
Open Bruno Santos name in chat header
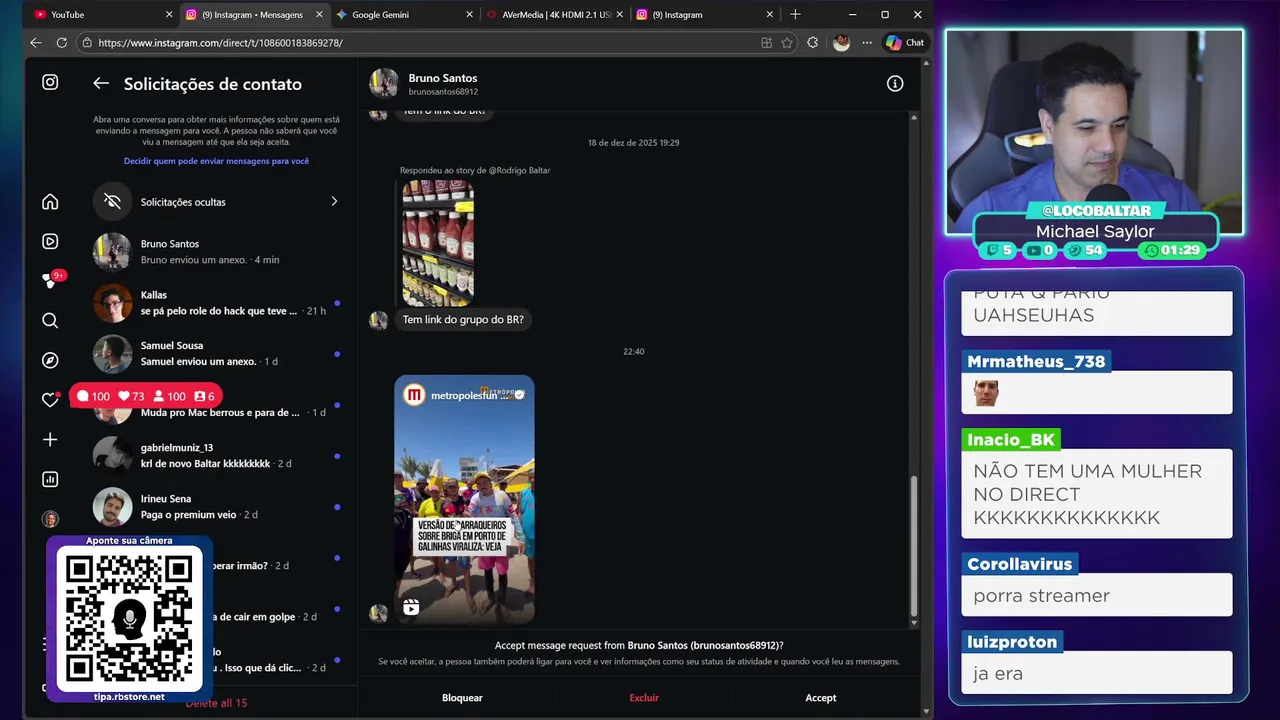click(x=443, y=78)
